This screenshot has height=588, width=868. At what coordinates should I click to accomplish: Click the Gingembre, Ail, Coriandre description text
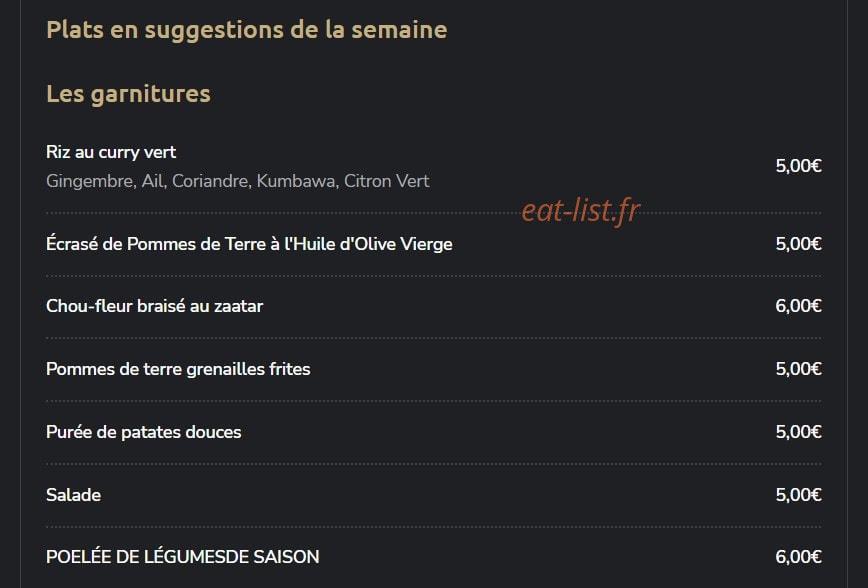(237, 181)
